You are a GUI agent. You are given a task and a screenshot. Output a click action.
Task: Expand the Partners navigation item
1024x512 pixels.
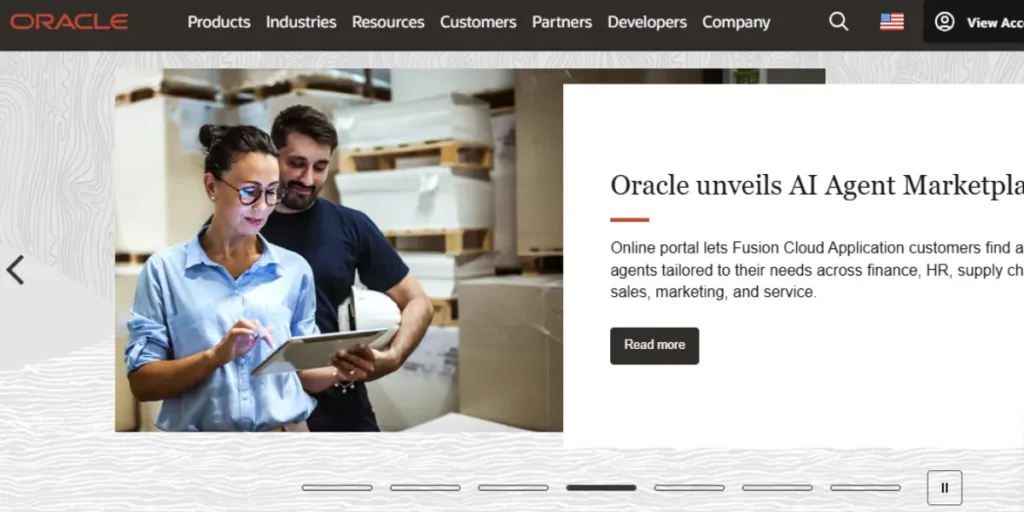562,22
